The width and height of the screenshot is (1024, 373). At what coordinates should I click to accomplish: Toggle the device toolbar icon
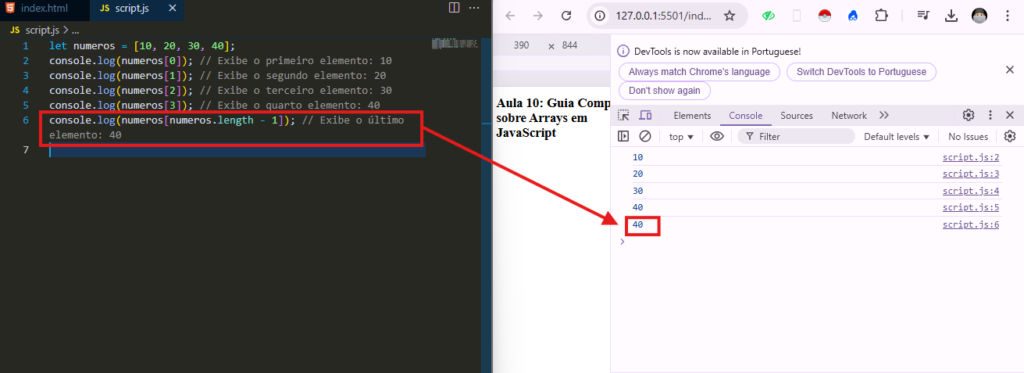pyautogui.click(x=645, y=116)
